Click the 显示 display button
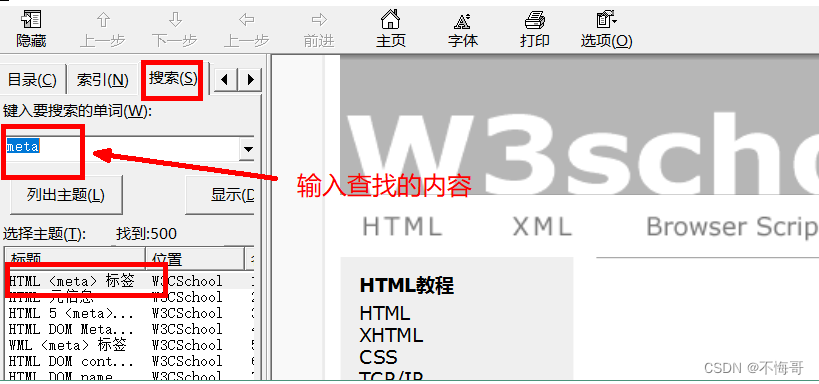Viewport: 819px width, 384px height. point(220,195)
